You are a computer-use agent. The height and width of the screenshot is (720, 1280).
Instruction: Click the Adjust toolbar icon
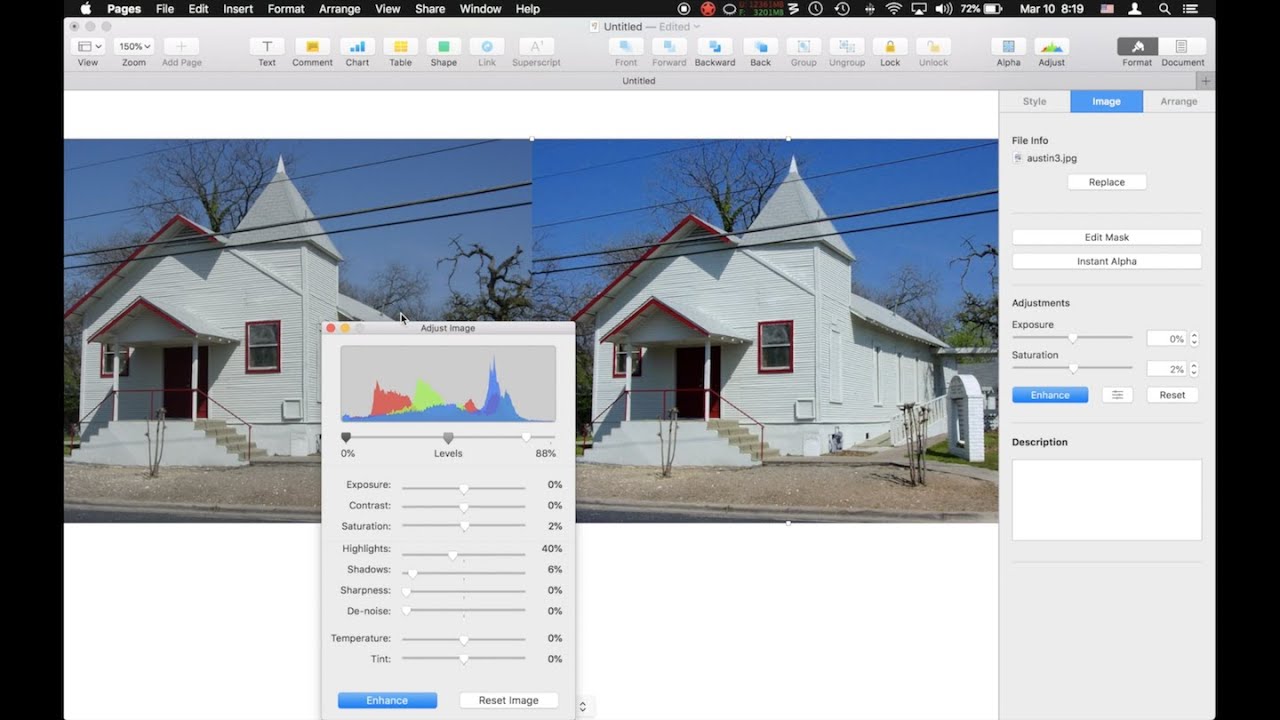click(x=1051, y=46)
